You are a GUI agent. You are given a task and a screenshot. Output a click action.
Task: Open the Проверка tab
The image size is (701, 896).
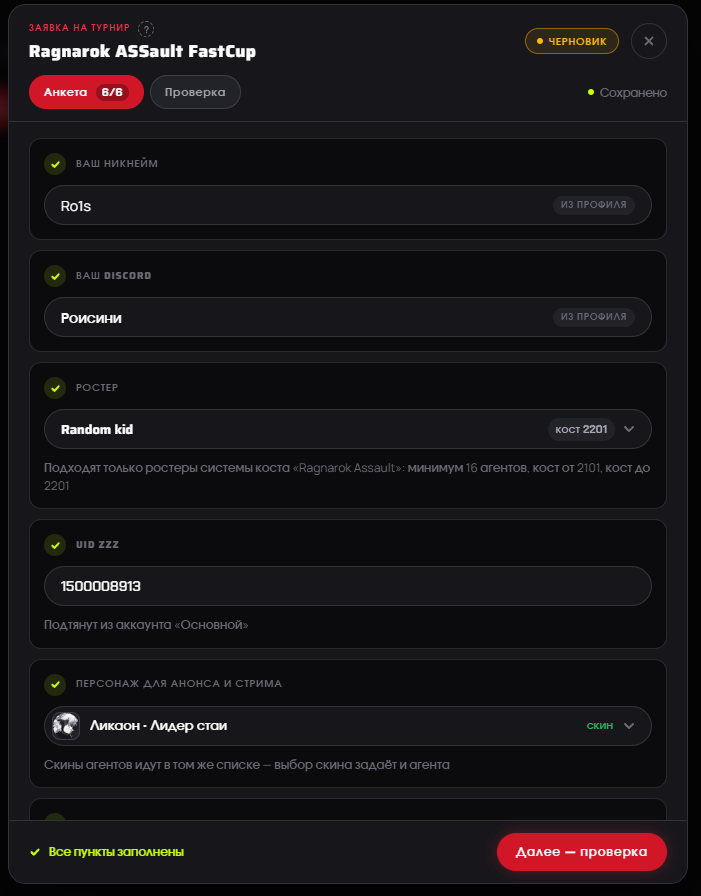pyautogui.click(x=195, y=92)
